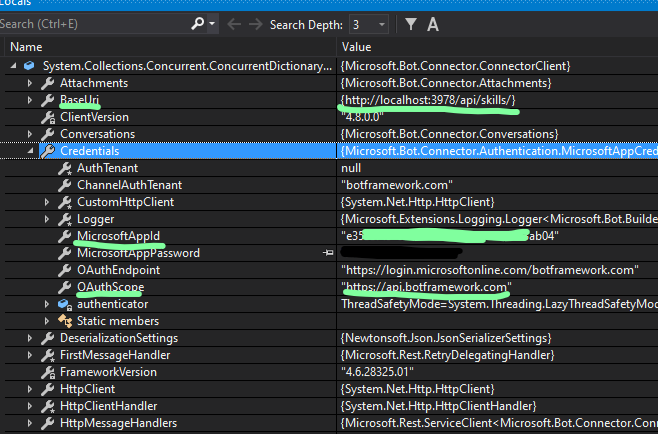Click the search magnifier icon
The width and height of the screenshot is (658, 434).
197,24
